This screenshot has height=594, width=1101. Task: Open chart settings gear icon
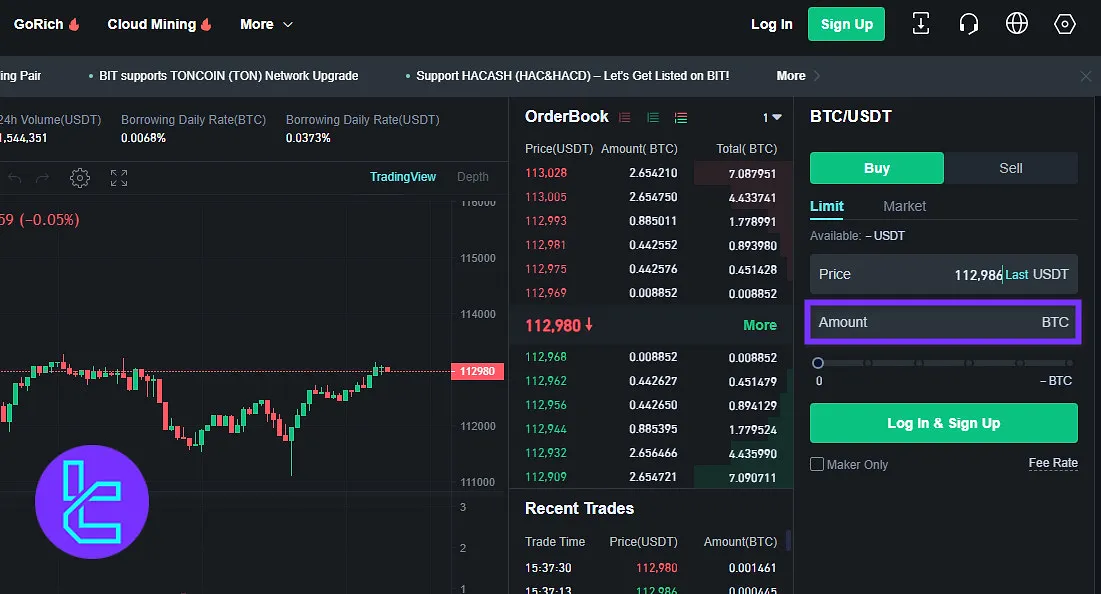[x=80, y=178]
